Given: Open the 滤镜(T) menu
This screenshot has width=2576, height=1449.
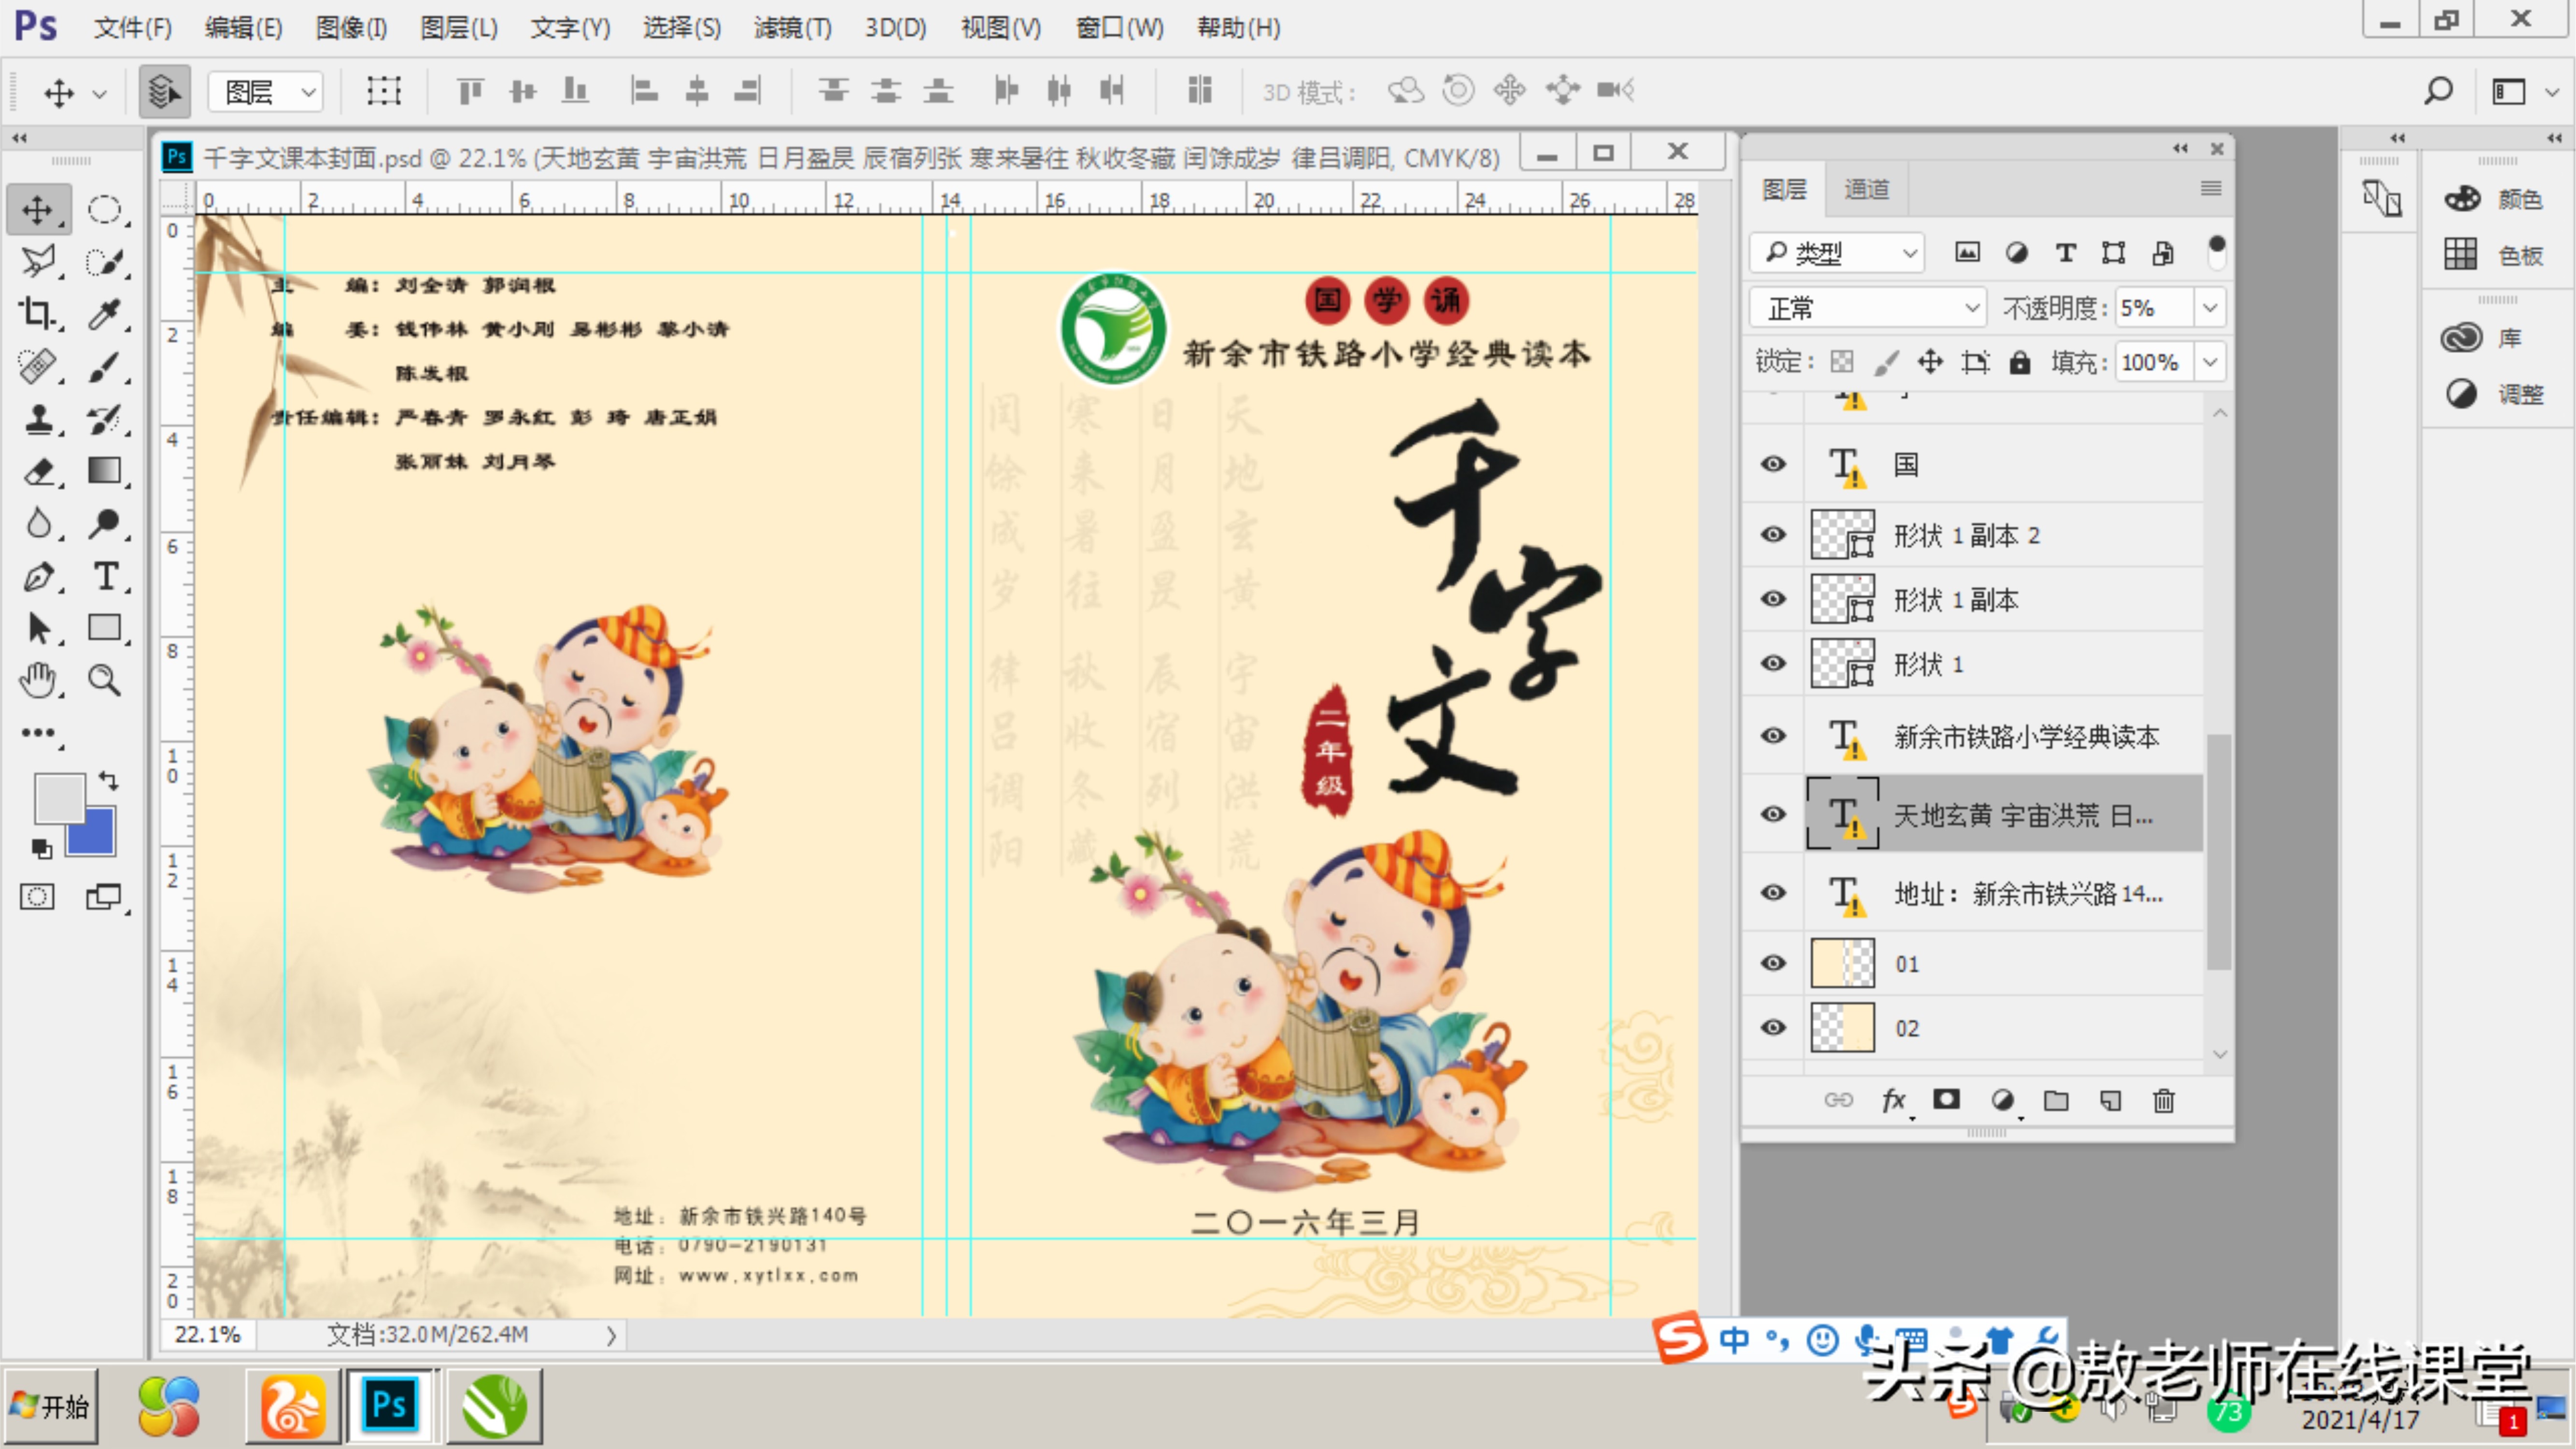Looking at the screenshot, I should tap(793, 28).
